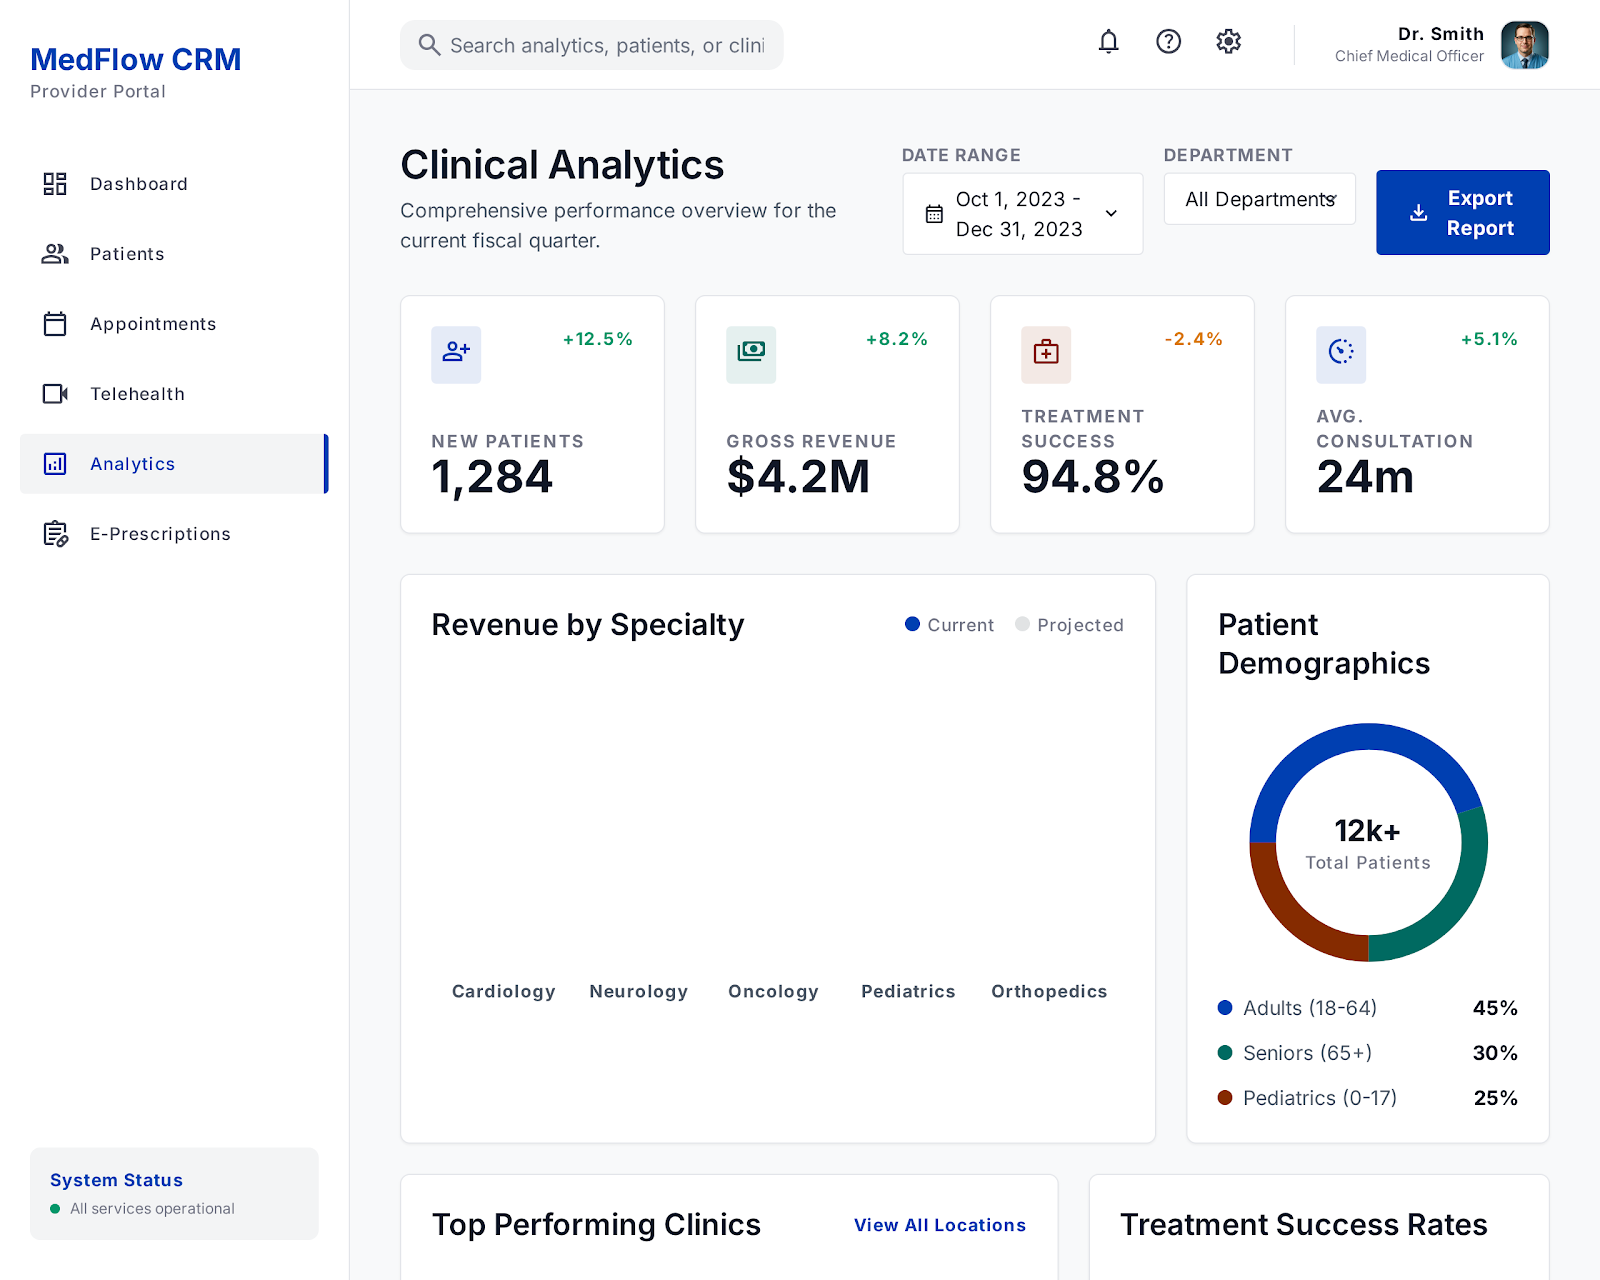Open the help question mark icon
The image size is (1600, 1280).
click(1168, 42)
